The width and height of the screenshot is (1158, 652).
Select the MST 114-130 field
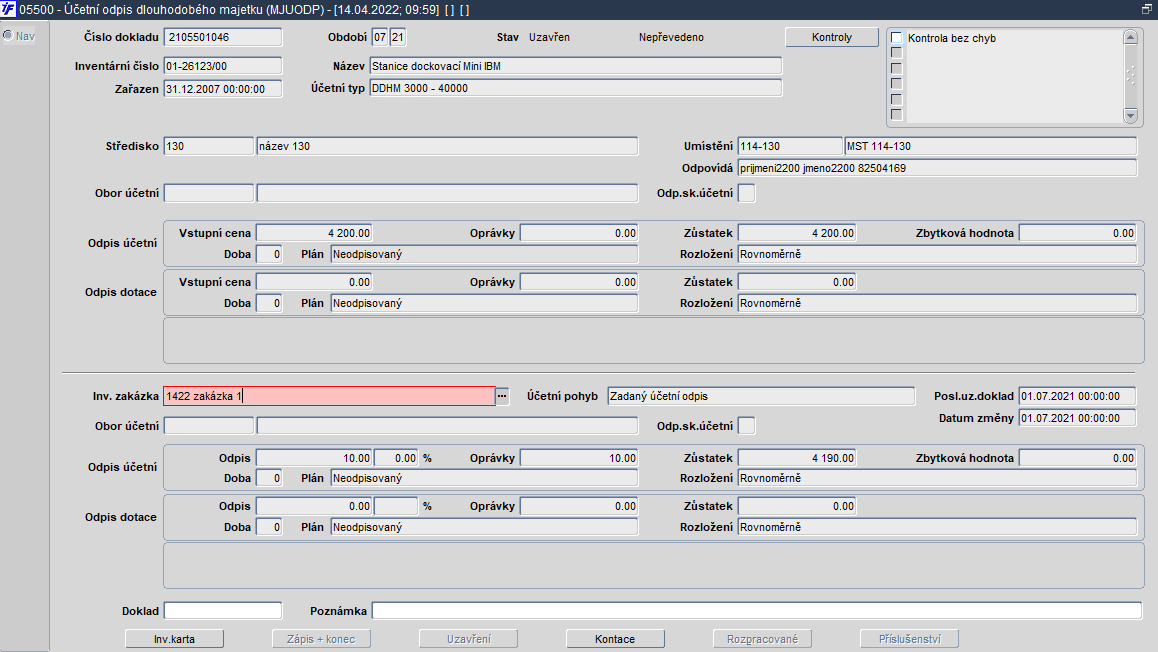(x=990, y=146)
